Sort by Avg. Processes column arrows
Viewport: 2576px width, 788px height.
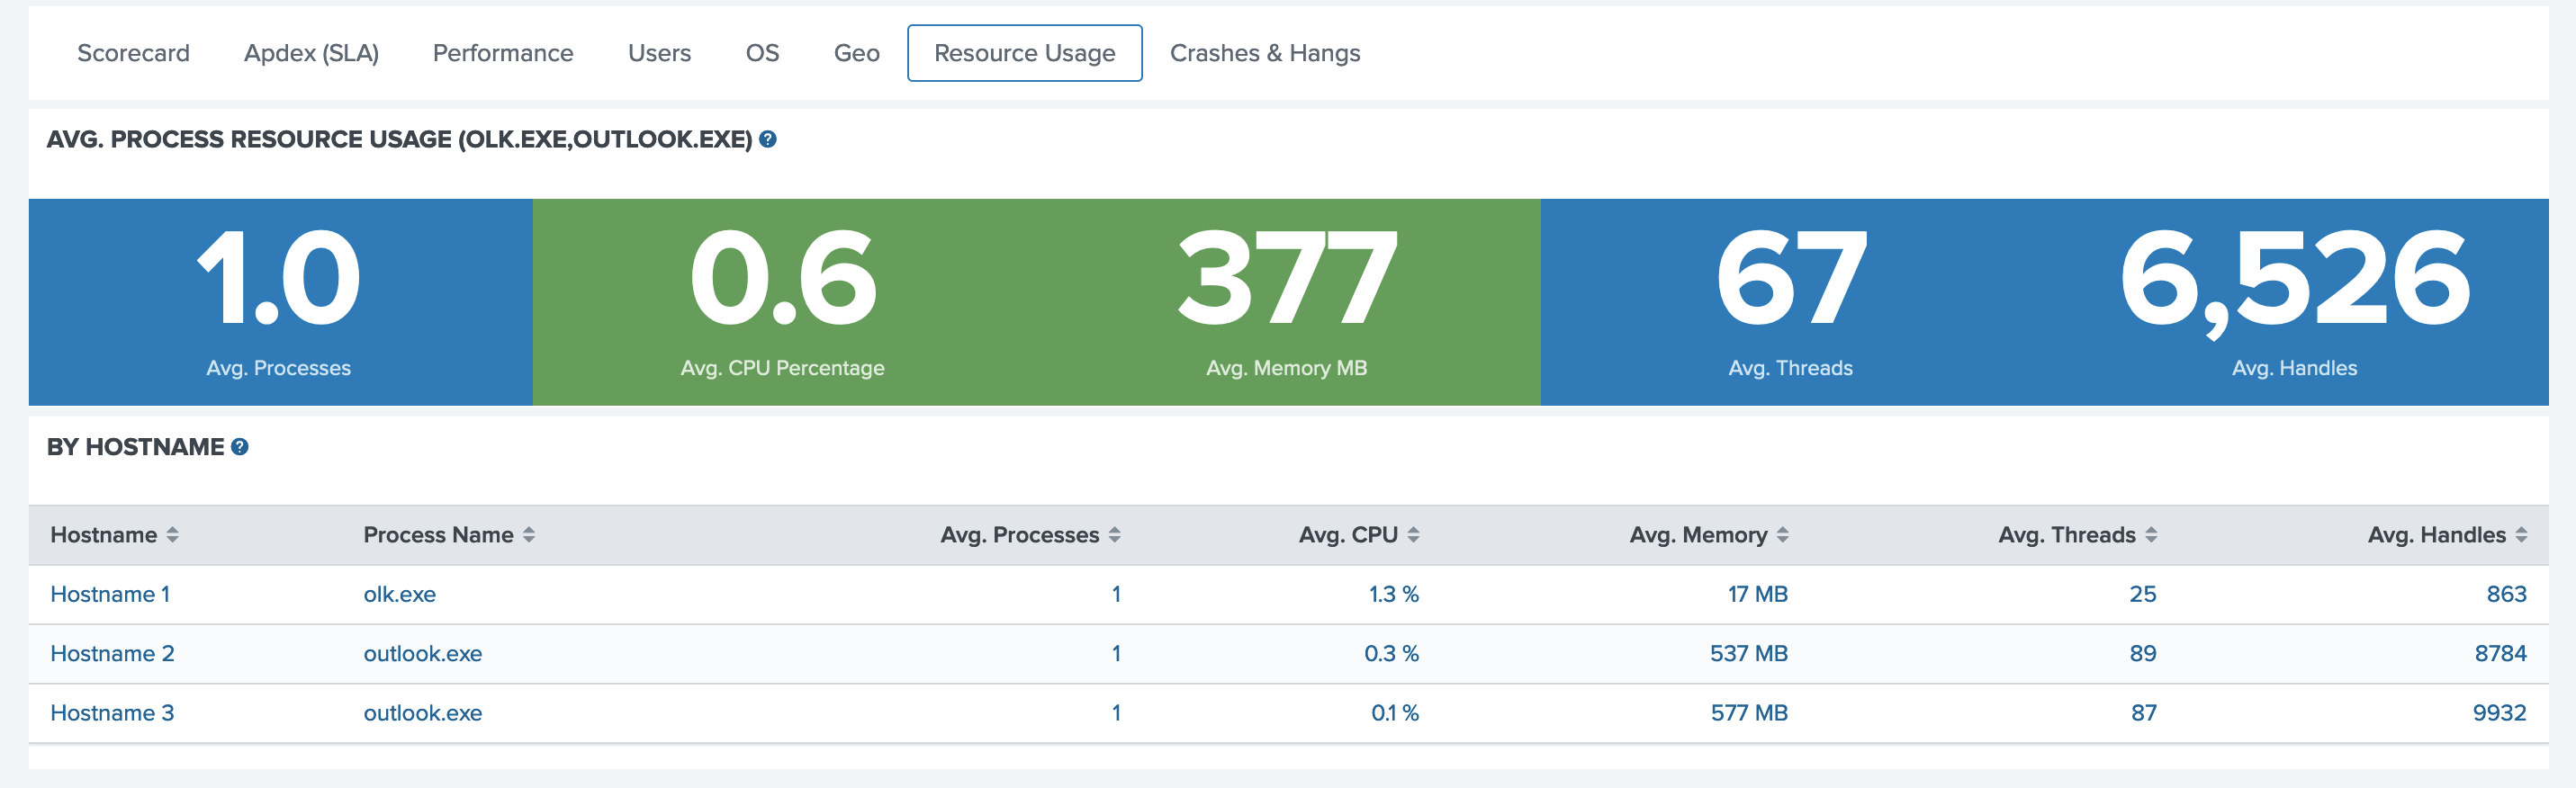coord(1114,535)
